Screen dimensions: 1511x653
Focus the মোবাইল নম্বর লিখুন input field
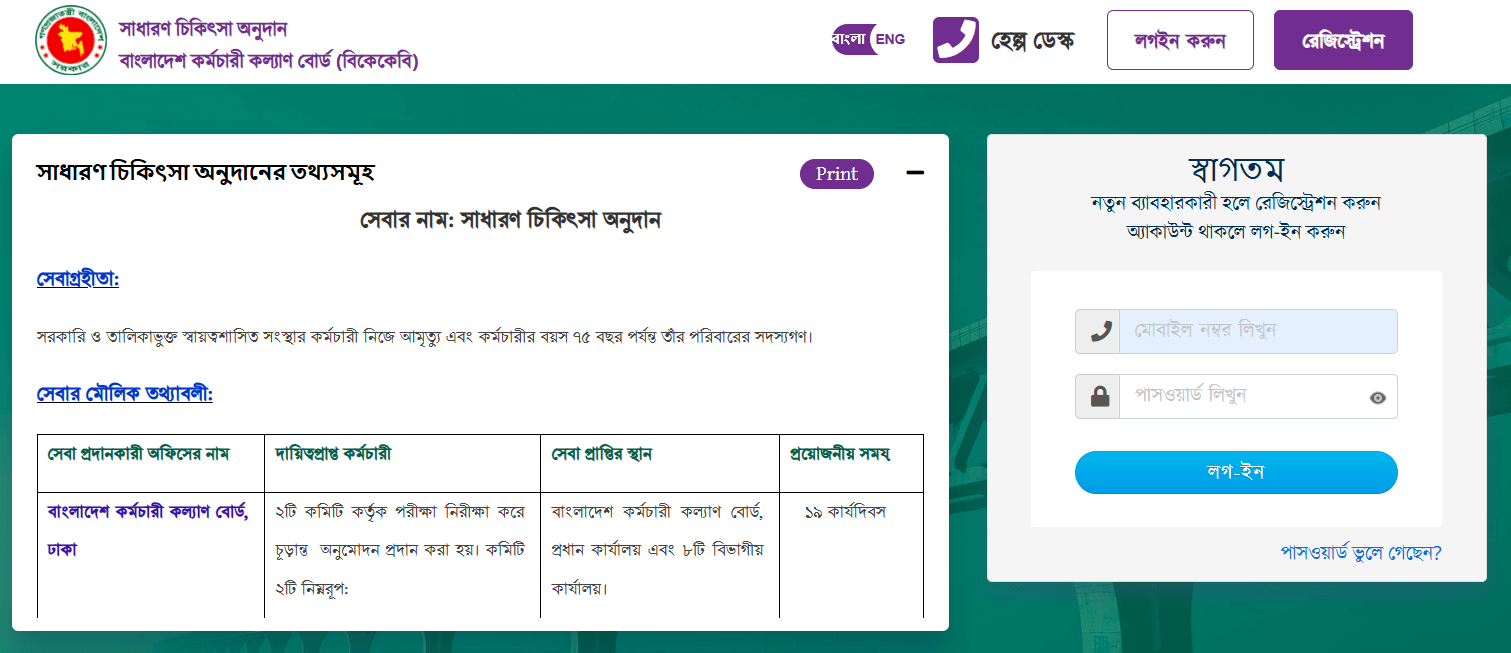[x=1258, y=331]
